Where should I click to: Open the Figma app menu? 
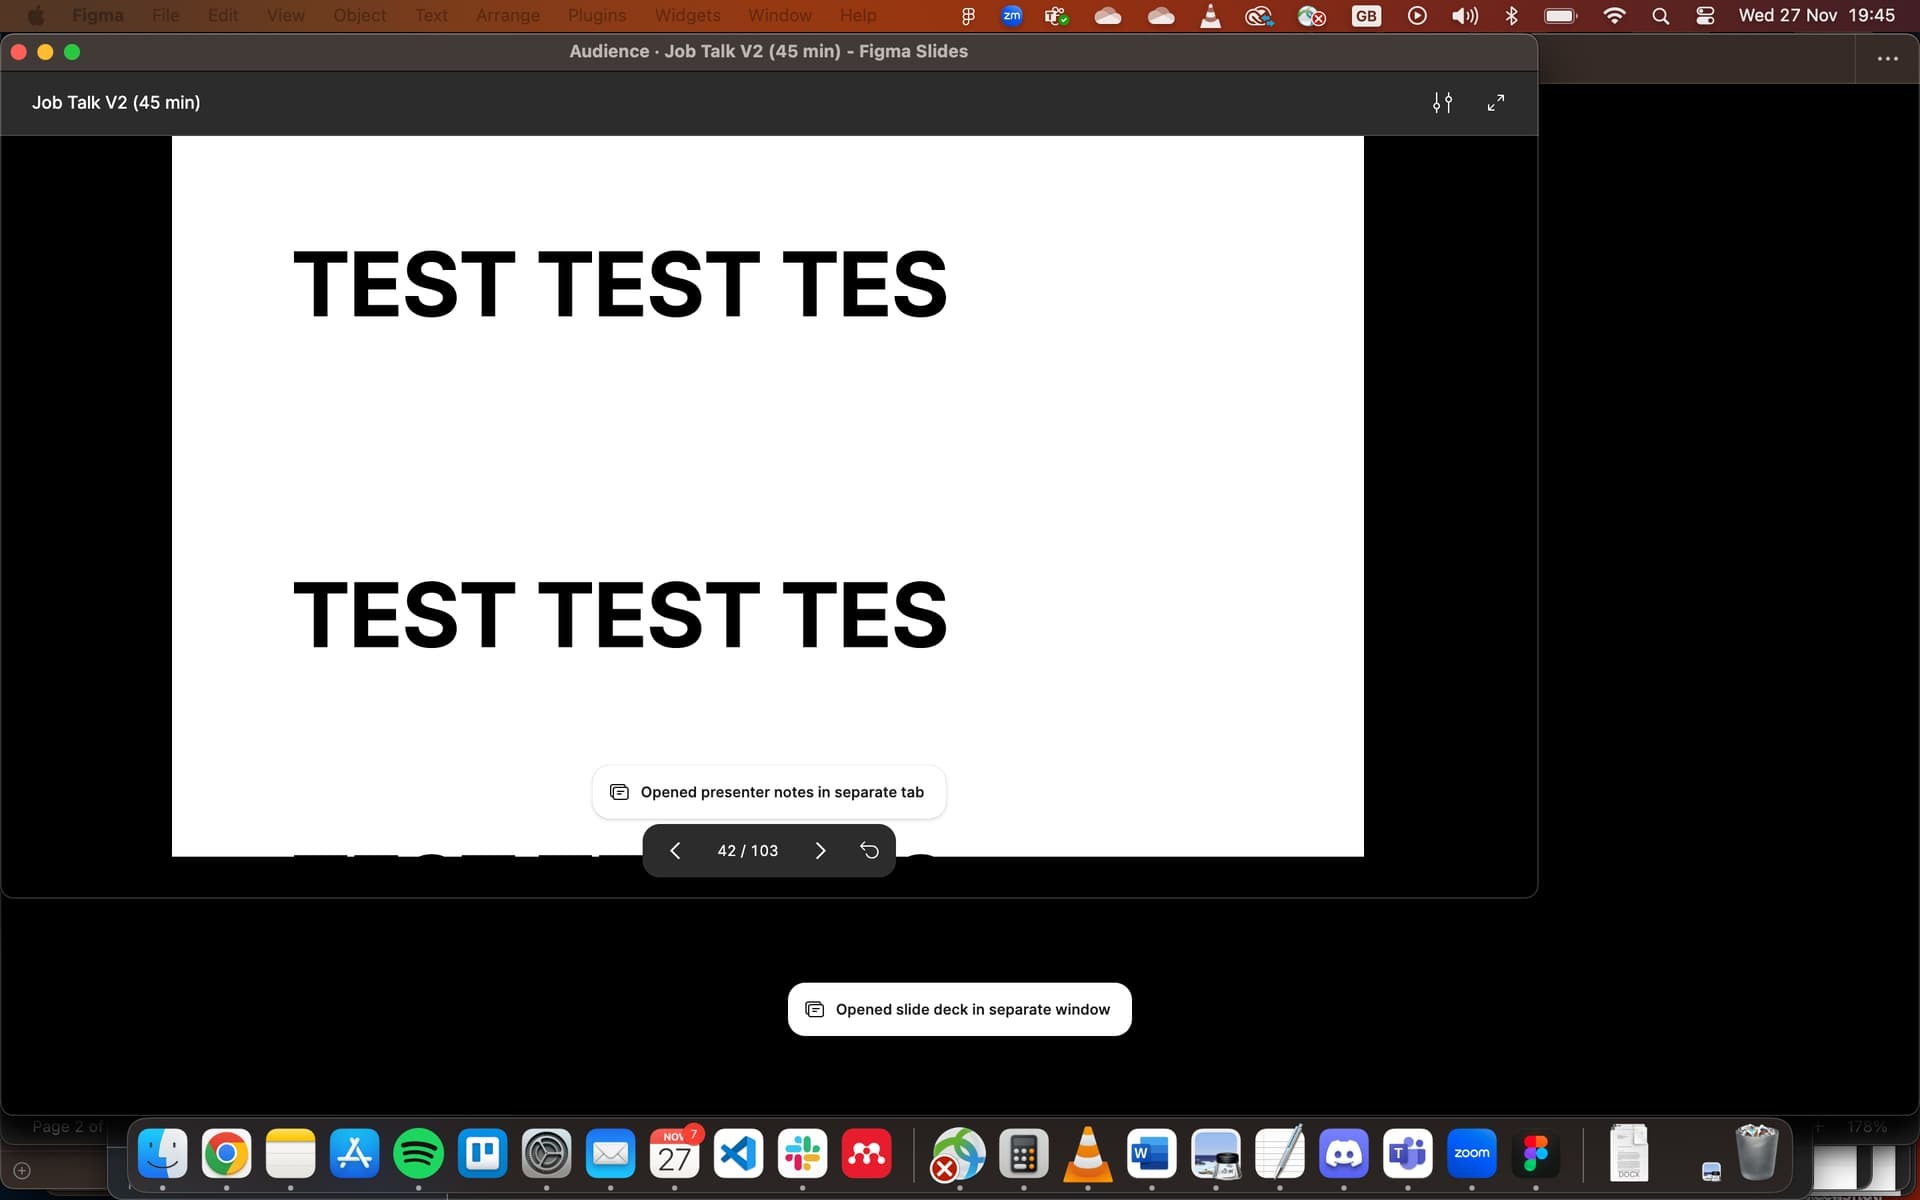click(x=98, y=15)
